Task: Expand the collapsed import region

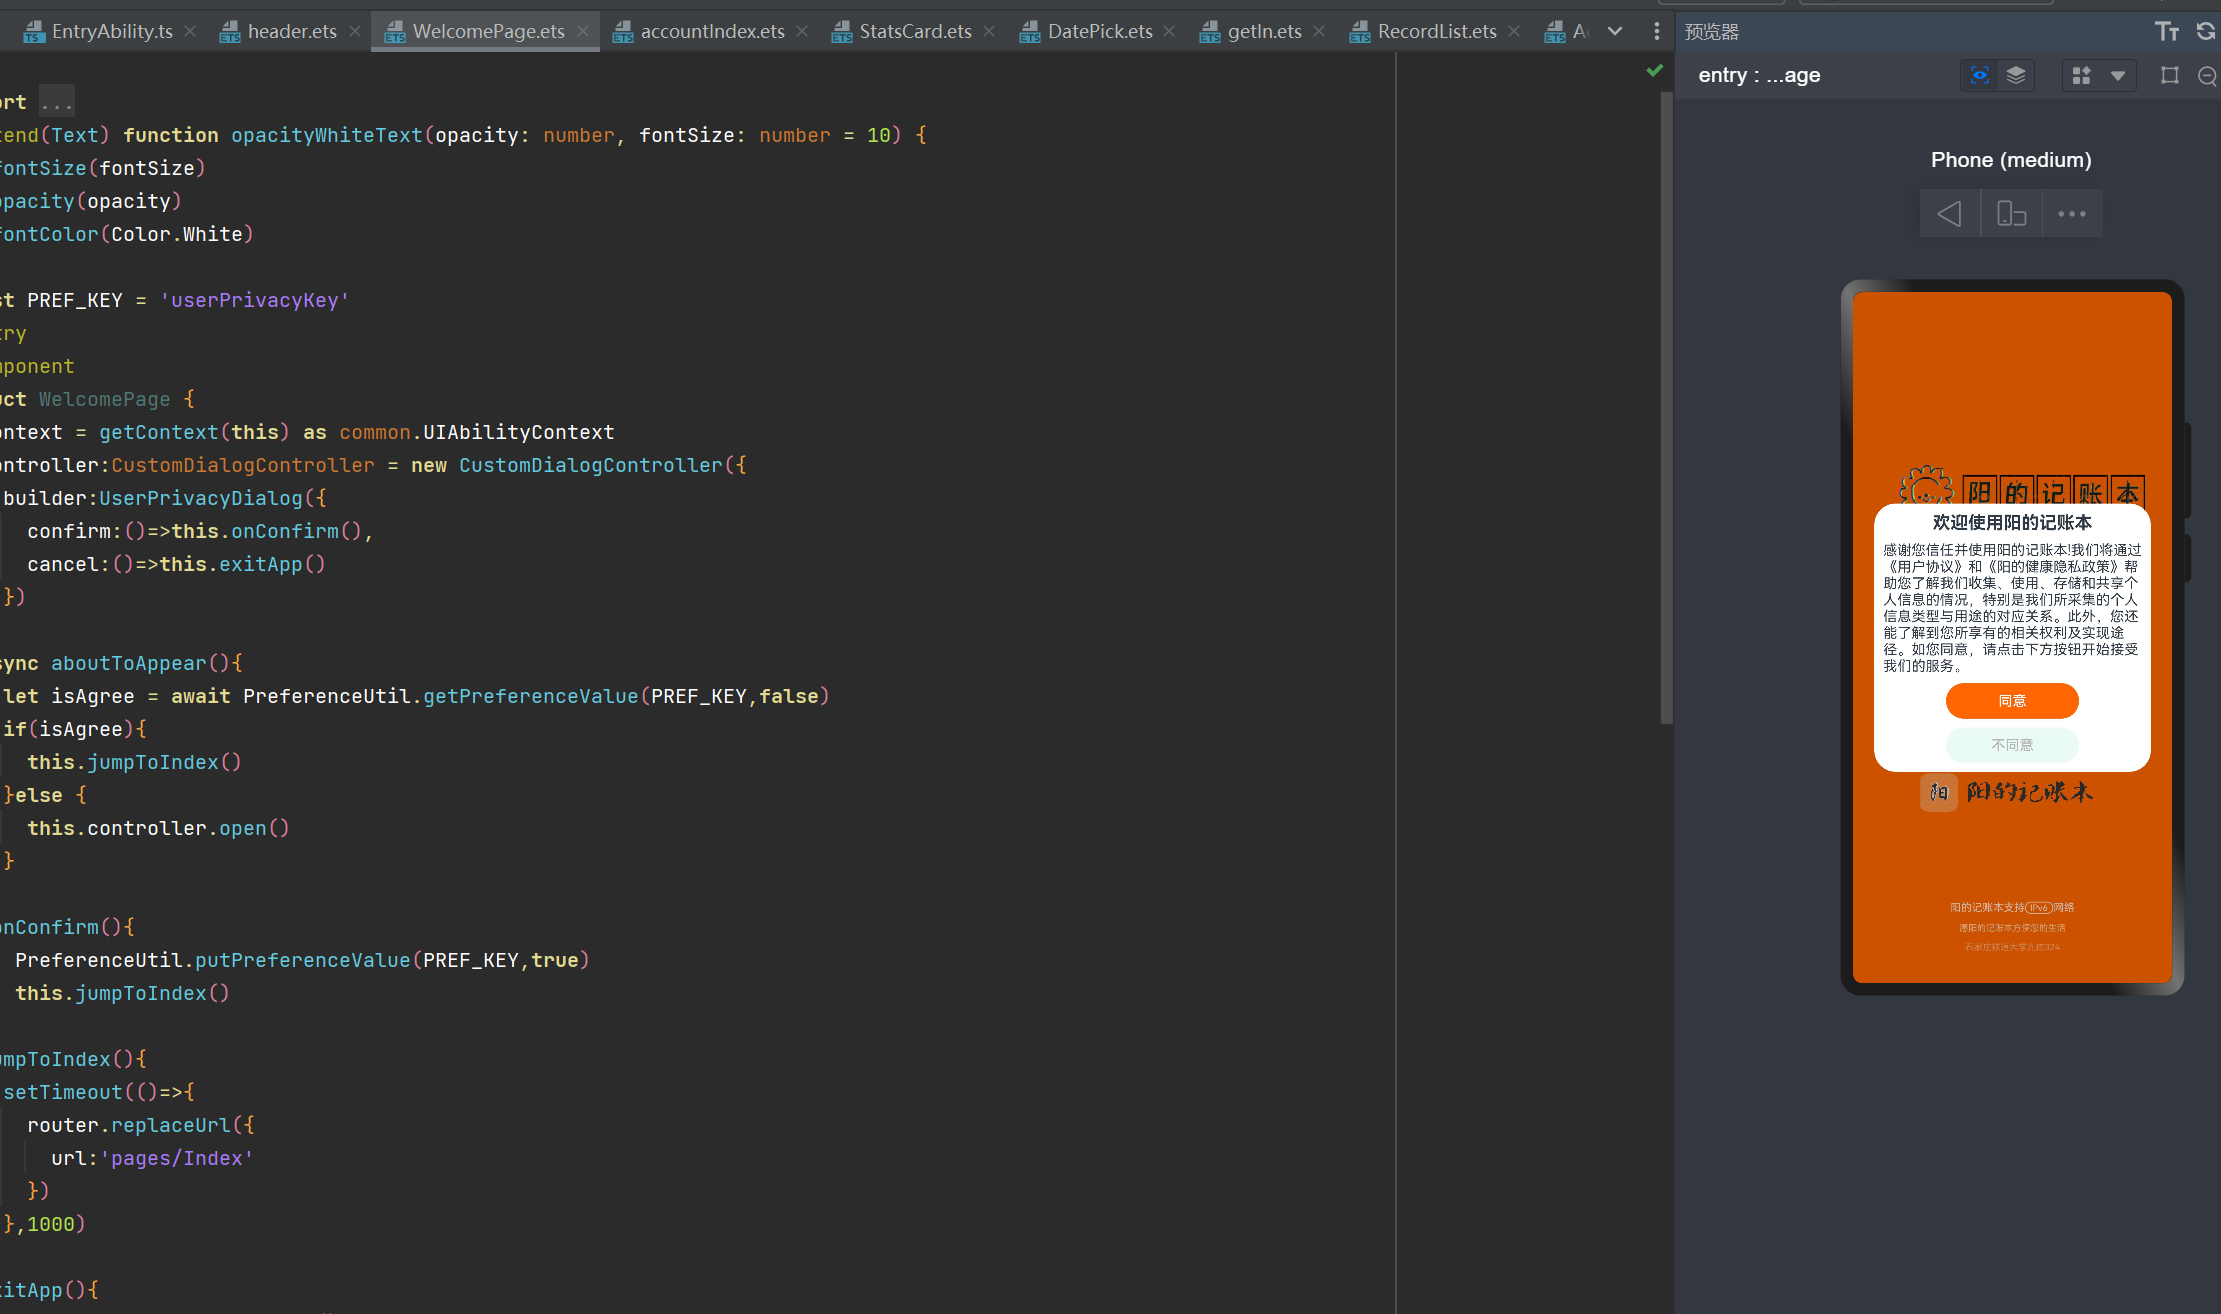Action: (x=56, y=102)
